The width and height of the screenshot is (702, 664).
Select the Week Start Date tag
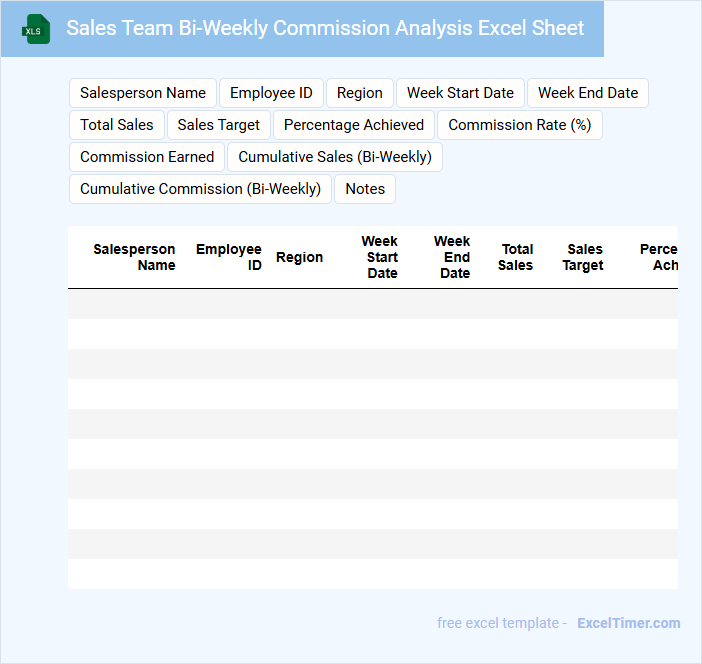460,93
